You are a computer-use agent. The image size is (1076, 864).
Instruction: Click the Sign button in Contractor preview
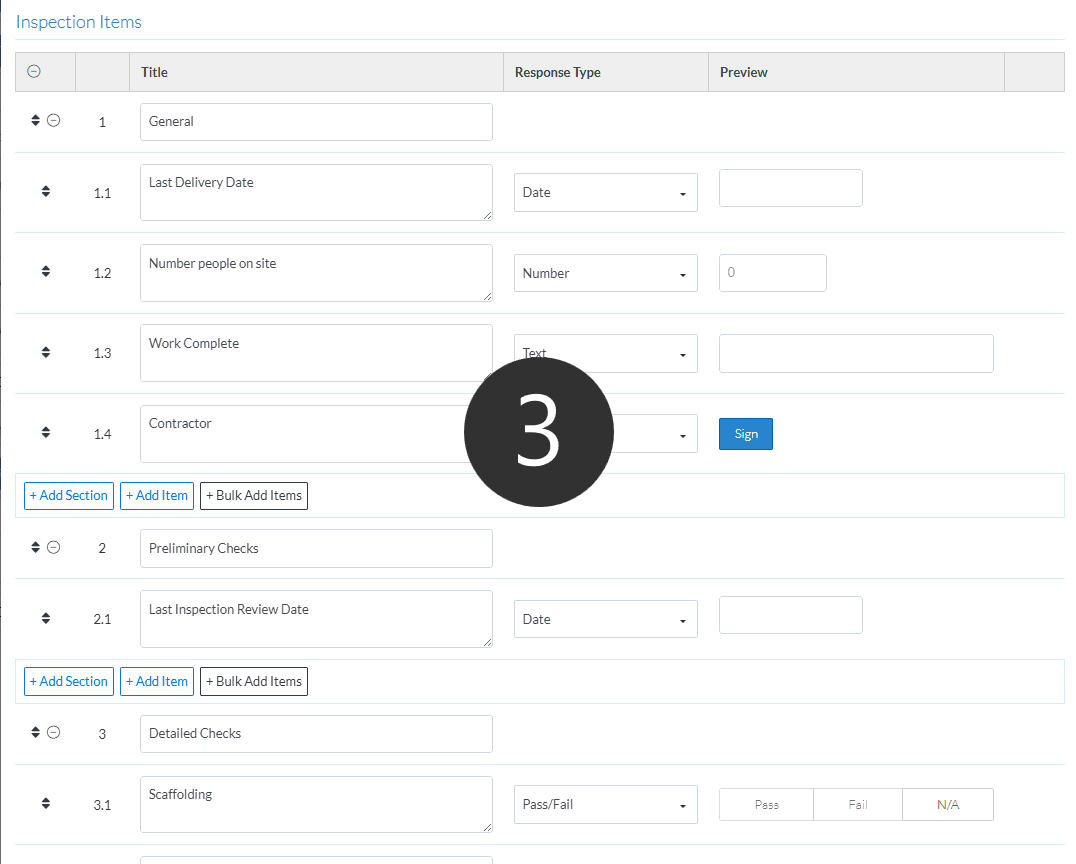(x=745, y=434)
